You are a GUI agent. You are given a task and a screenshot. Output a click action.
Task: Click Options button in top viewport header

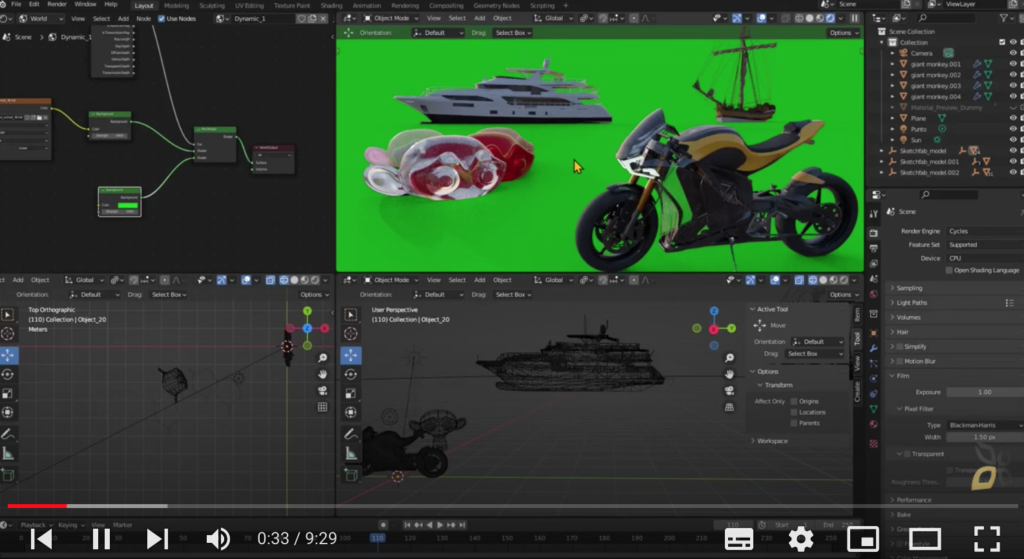[x=842, y=33]
